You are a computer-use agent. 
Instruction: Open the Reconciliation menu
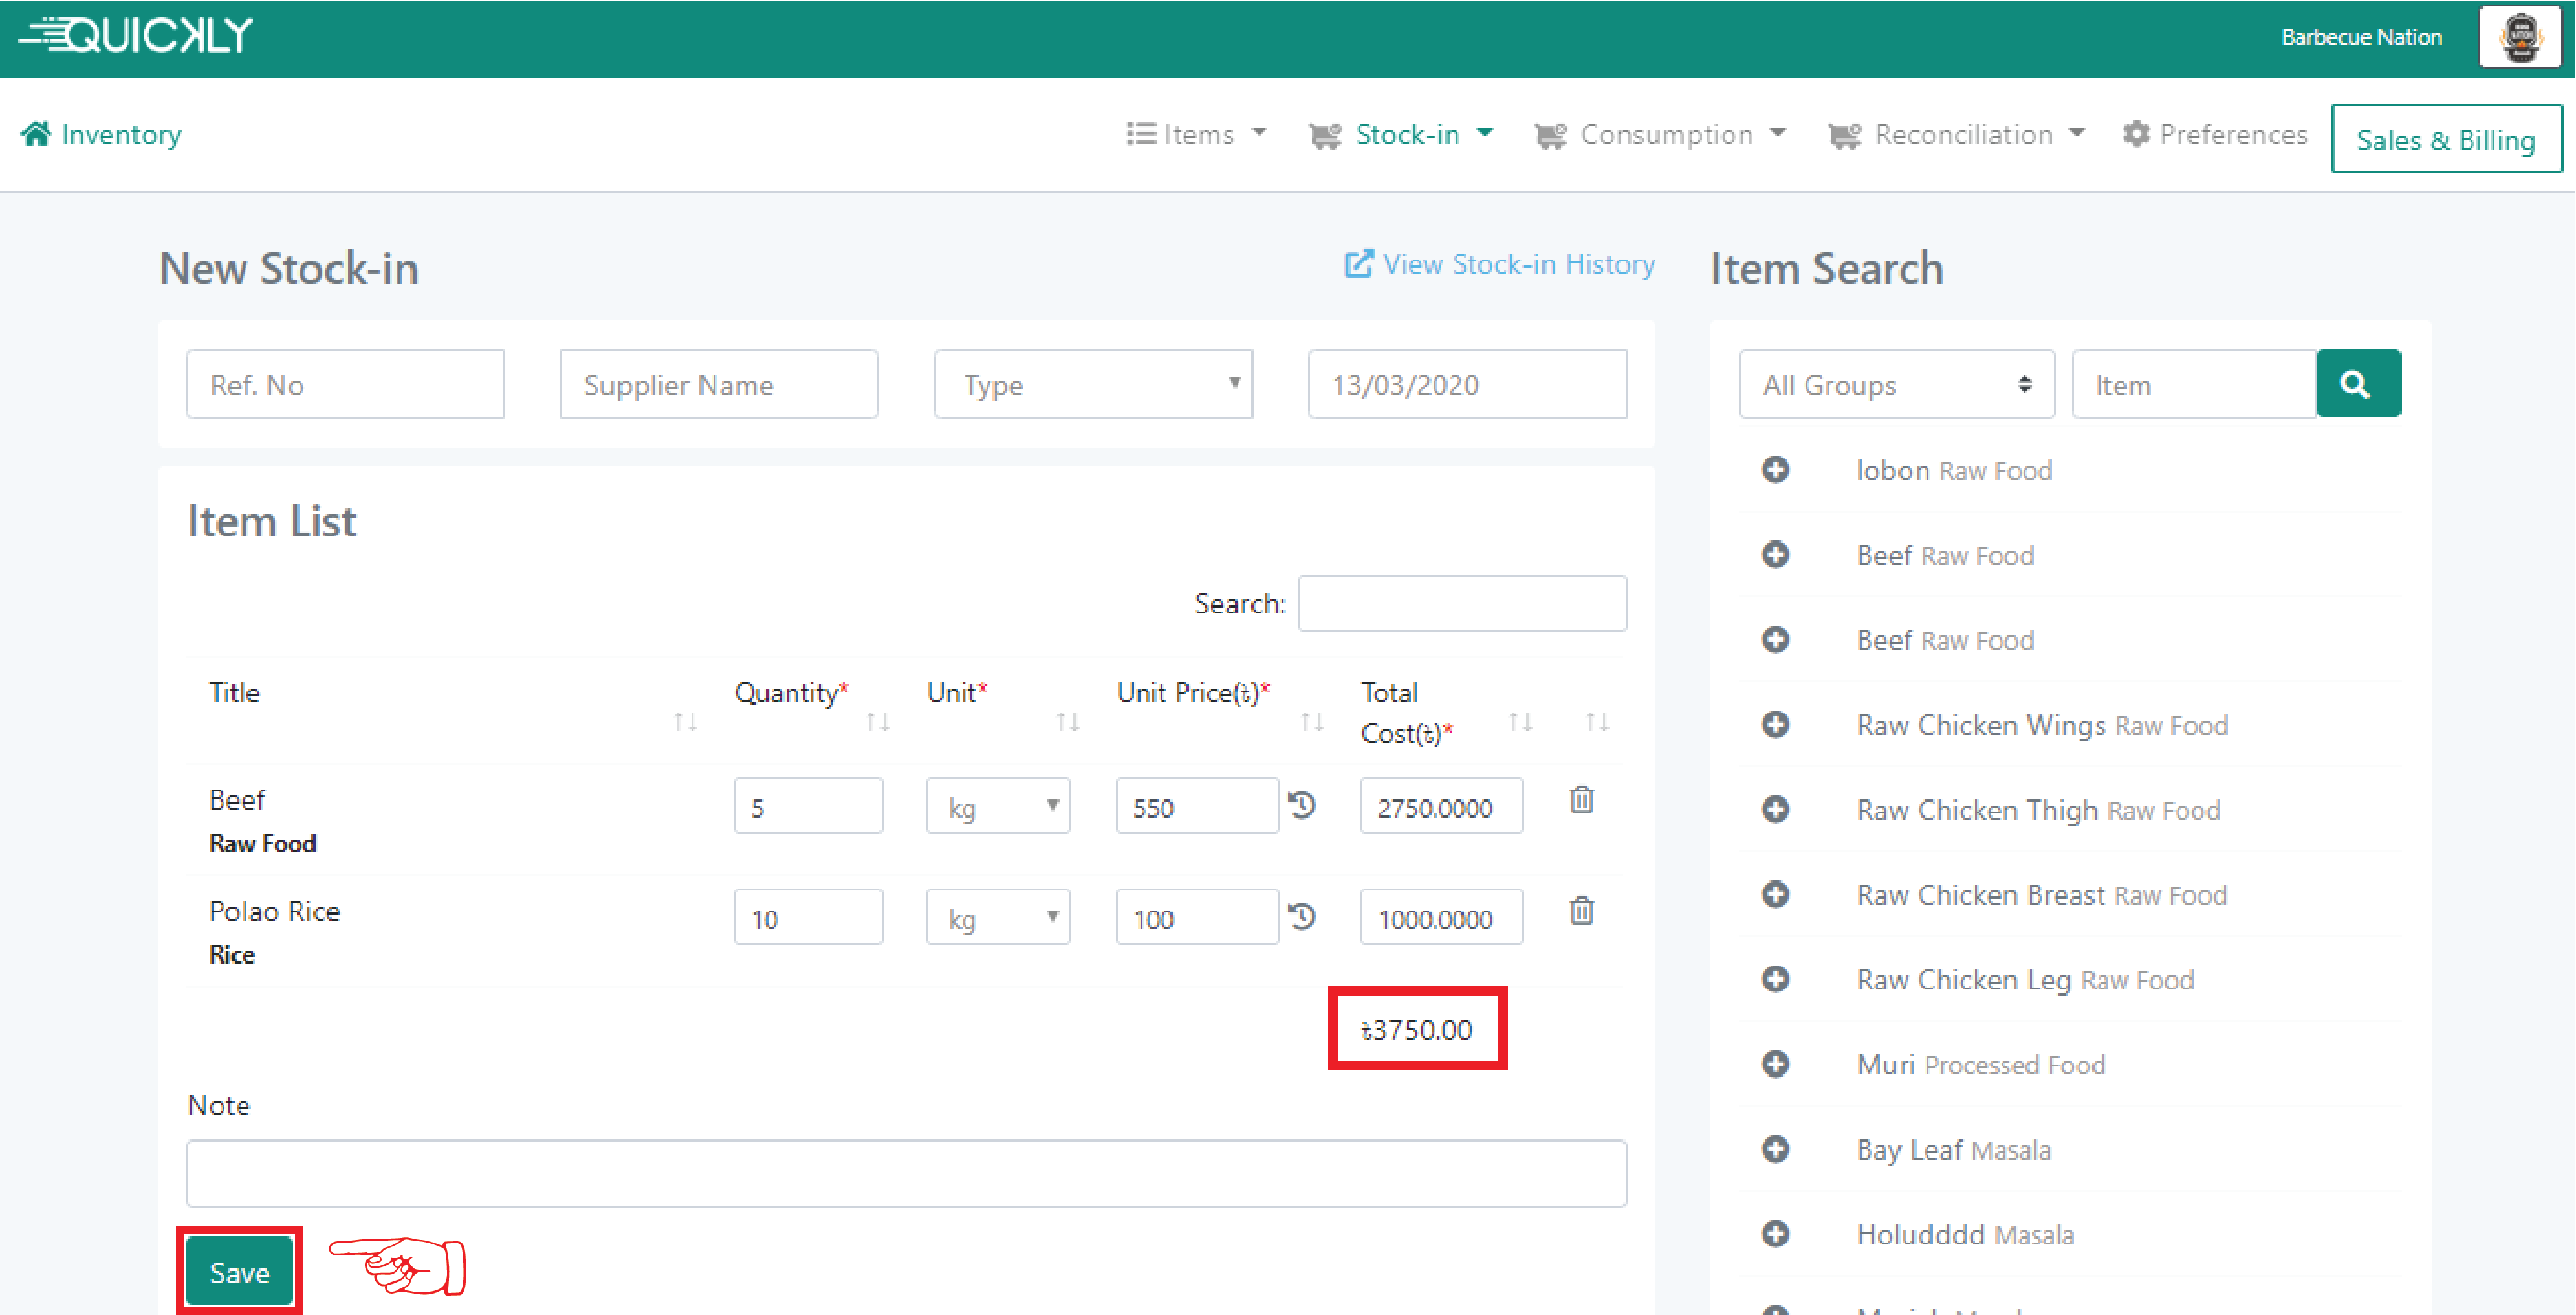coord(1958,134)
